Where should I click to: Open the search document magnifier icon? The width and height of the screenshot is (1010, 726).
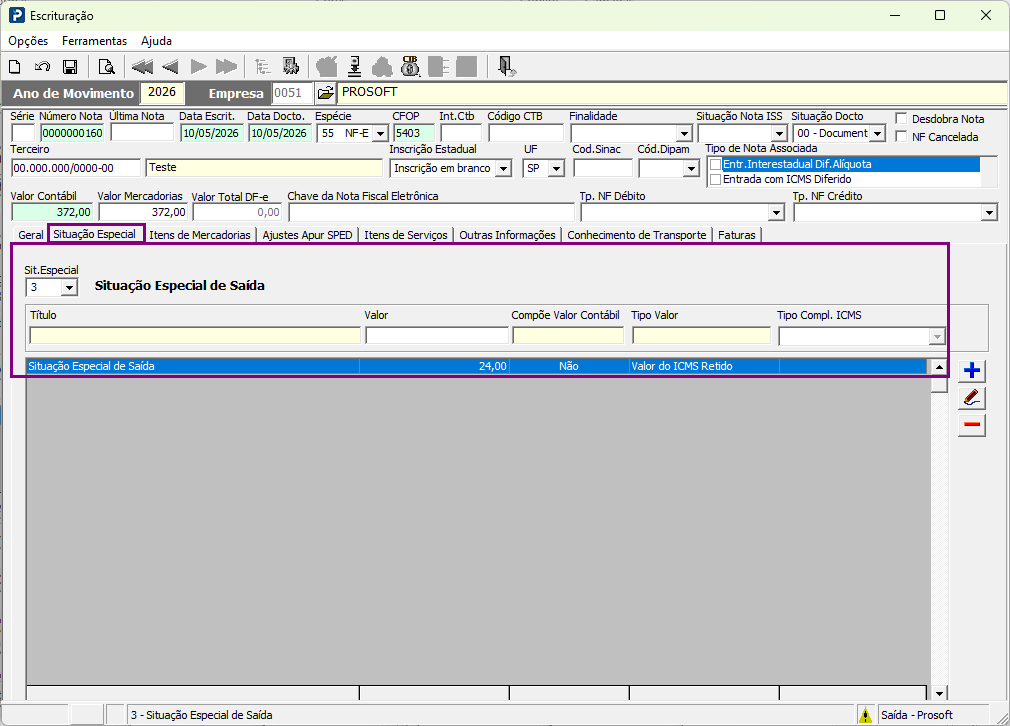click(x=106, y=66)
